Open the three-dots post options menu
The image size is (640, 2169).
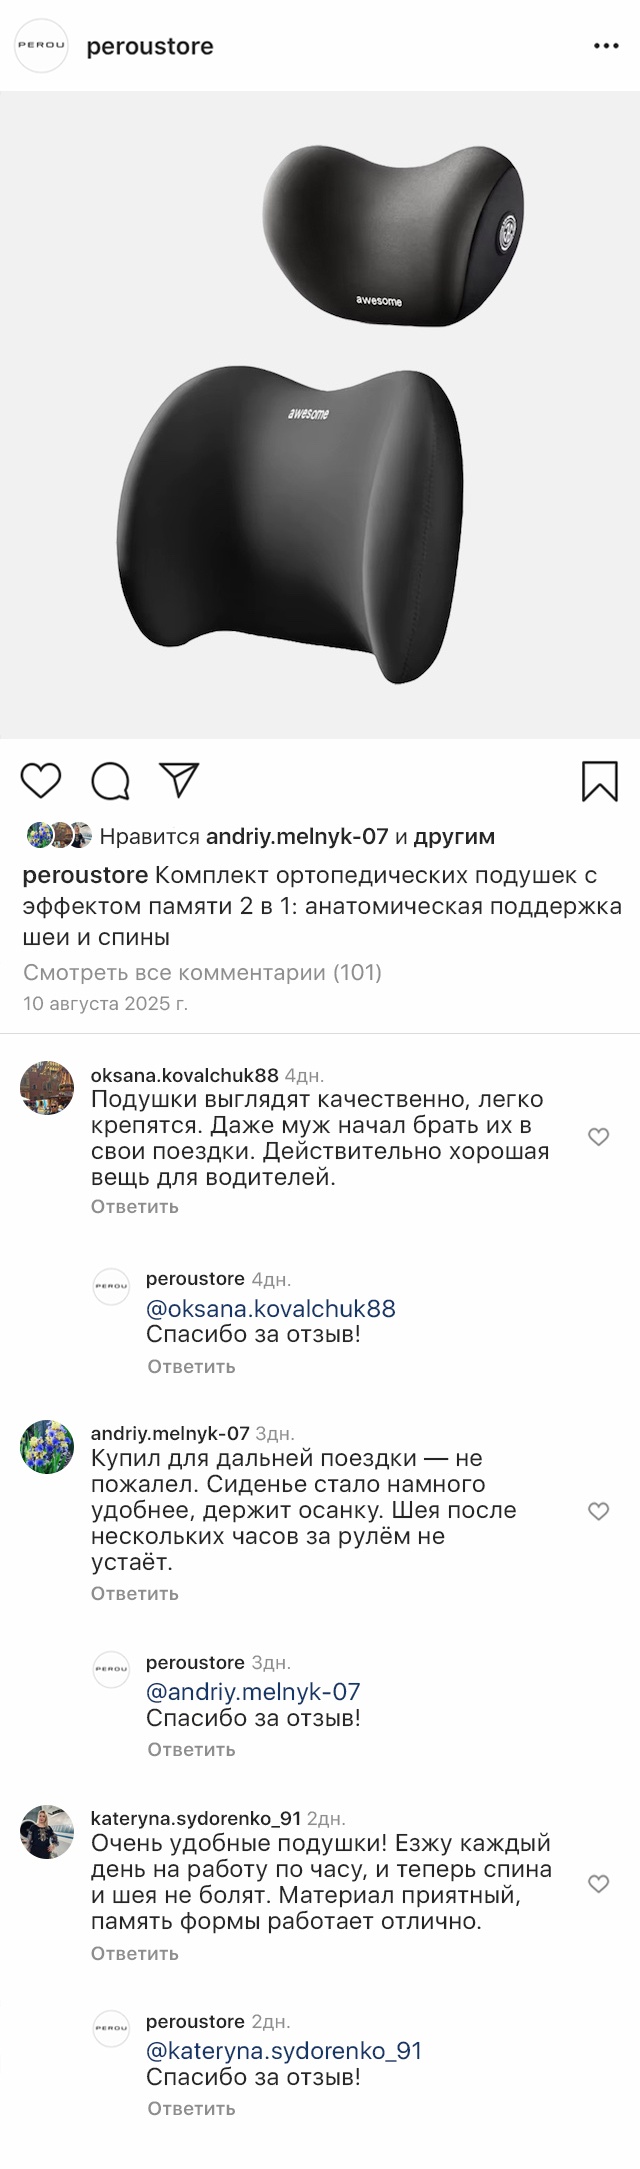pos(606,47)
